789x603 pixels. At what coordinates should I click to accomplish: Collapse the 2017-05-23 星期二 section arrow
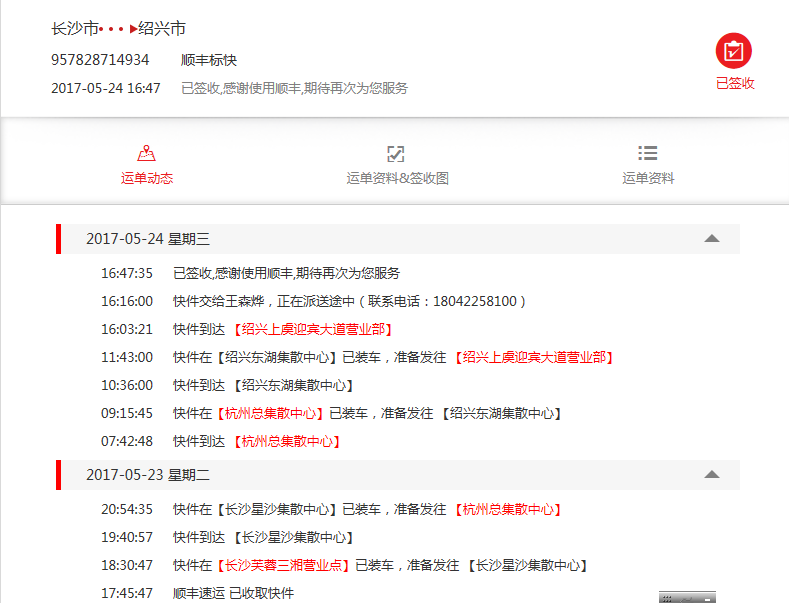712,475
